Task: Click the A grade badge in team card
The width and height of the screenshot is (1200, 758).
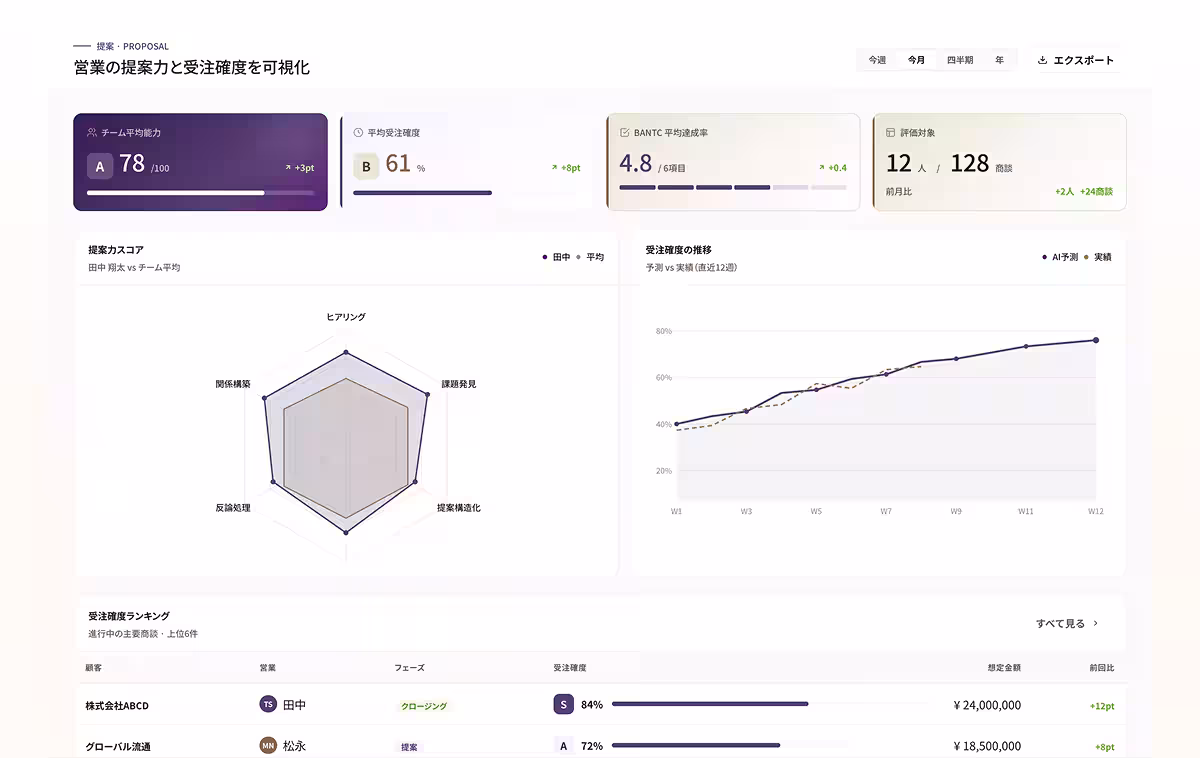Action: (x=99, y=166)
